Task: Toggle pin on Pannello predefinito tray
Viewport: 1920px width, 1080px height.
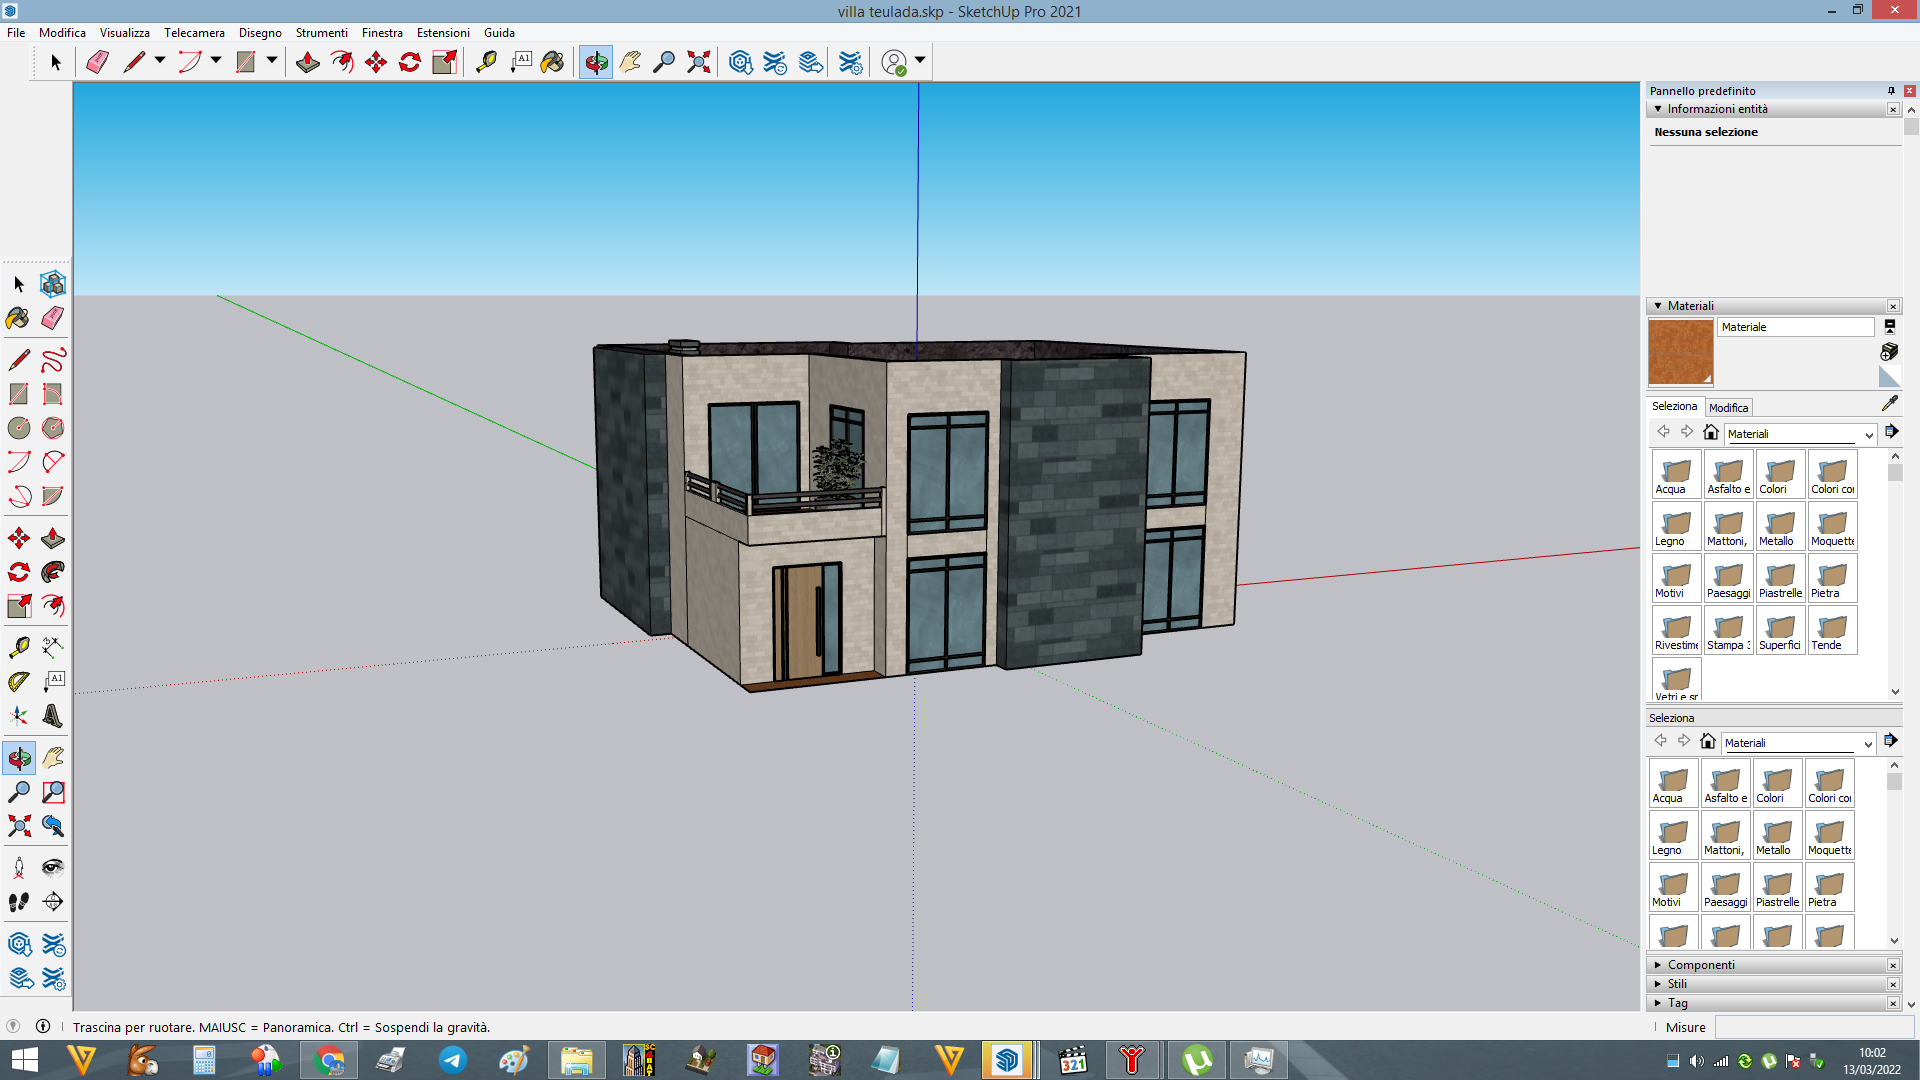Action: pos(1891,91)
